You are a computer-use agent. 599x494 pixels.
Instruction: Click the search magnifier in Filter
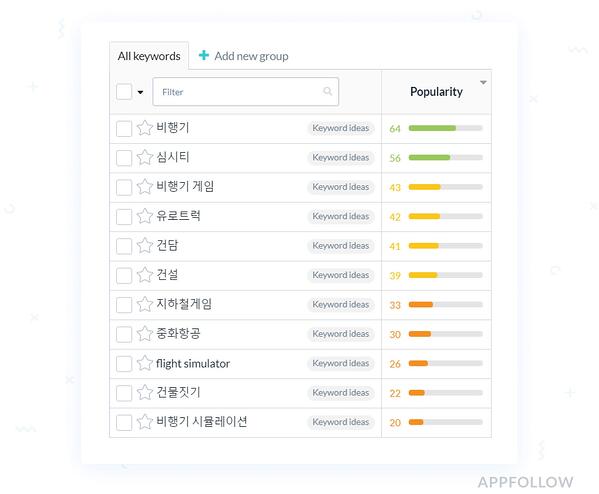(327, 91)
